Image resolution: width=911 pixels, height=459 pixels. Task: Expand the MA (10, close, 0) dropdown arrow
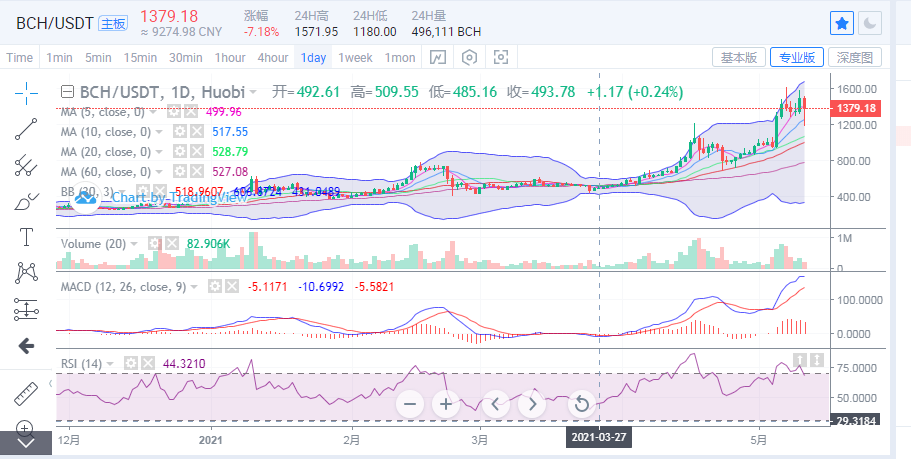160,132
